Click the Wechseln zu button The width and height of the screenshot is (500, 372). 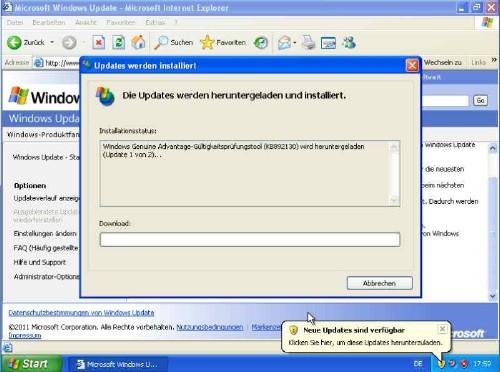click(x=443, y=62)
